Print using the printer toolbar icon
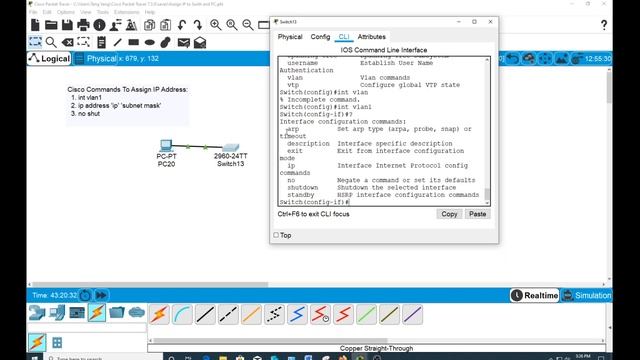Screen dimensions: 640x360 [83, 25]
